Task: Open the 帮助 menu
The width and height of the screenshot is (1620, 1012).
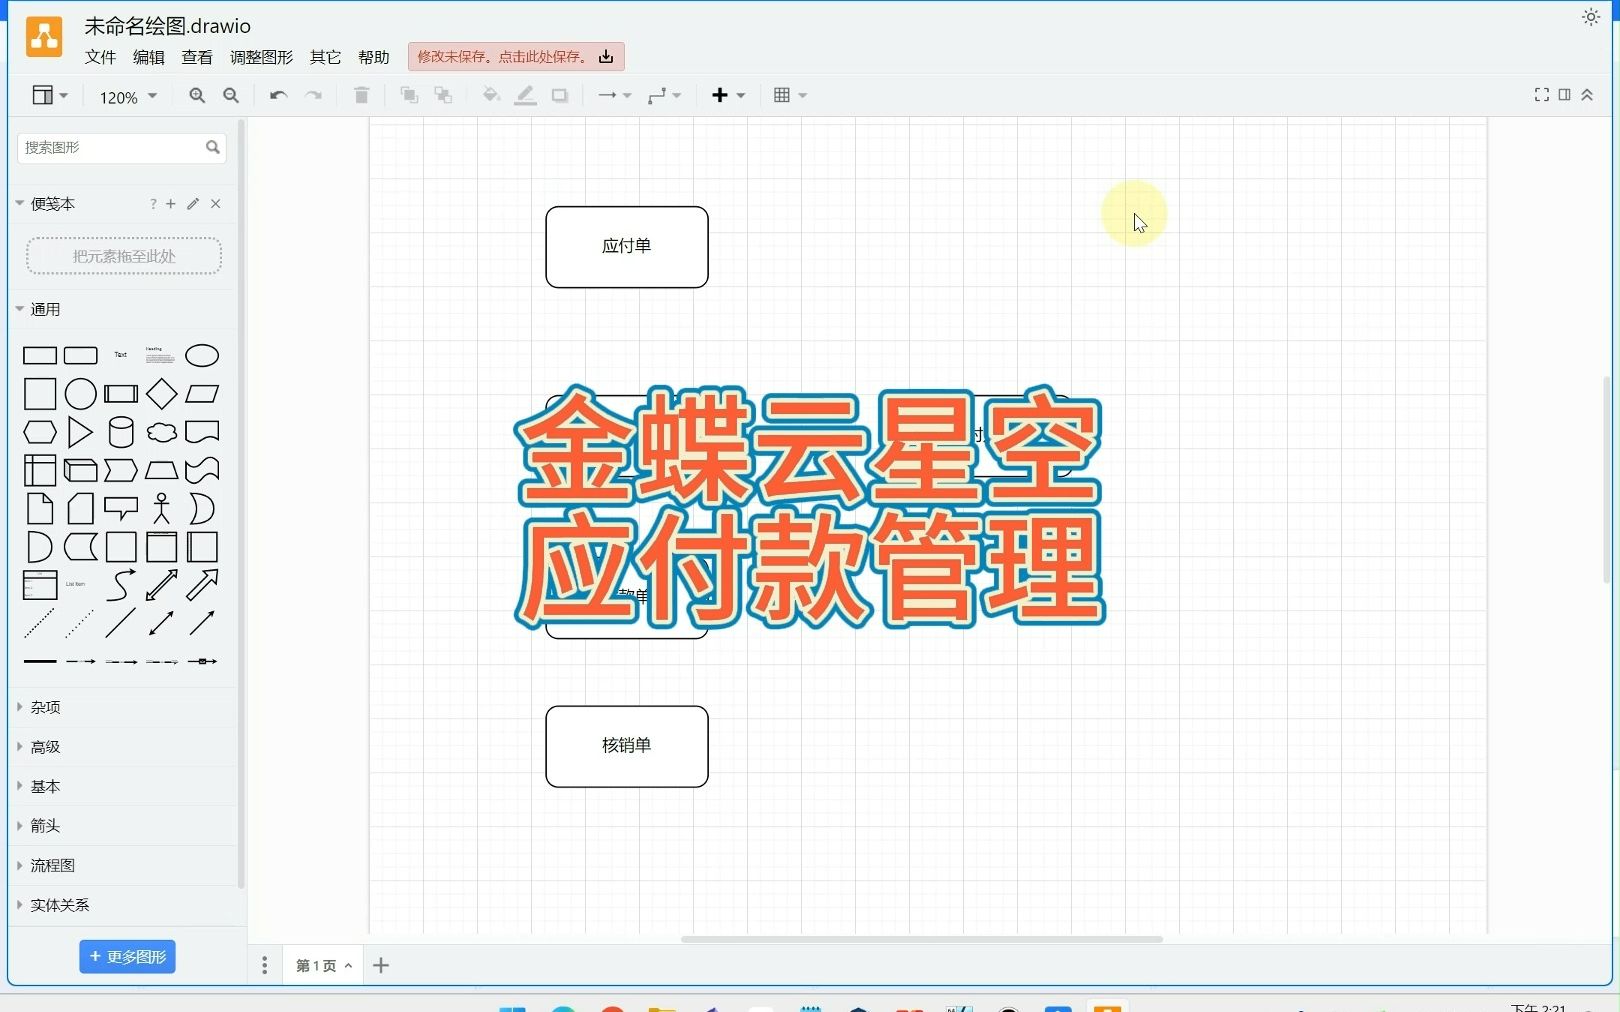Action: [x=373, y=57]
